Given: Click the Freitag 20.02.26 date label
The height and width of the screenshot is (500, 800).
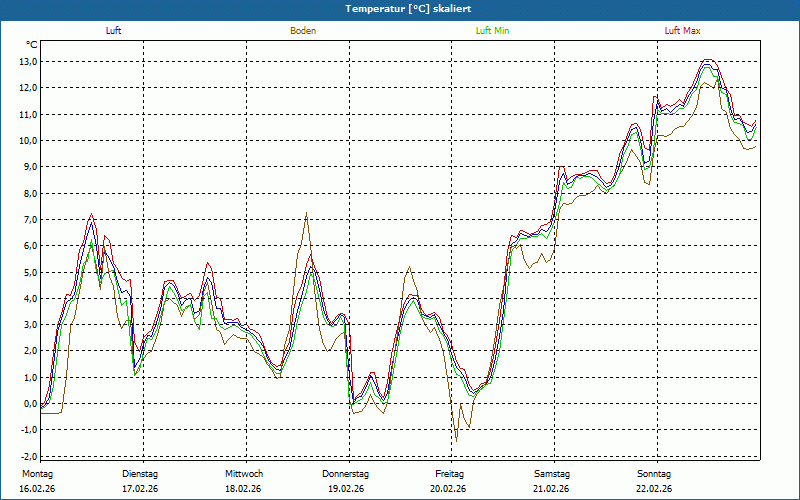Looking at the screenshot, I should click(450, 481).
